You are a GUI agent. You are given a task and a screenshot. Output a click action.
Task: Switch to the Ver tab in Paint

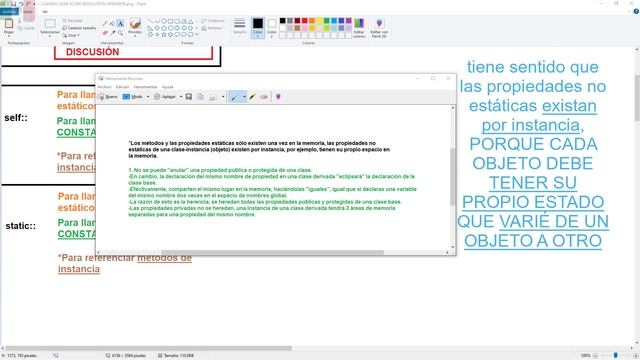coord(45,12)
